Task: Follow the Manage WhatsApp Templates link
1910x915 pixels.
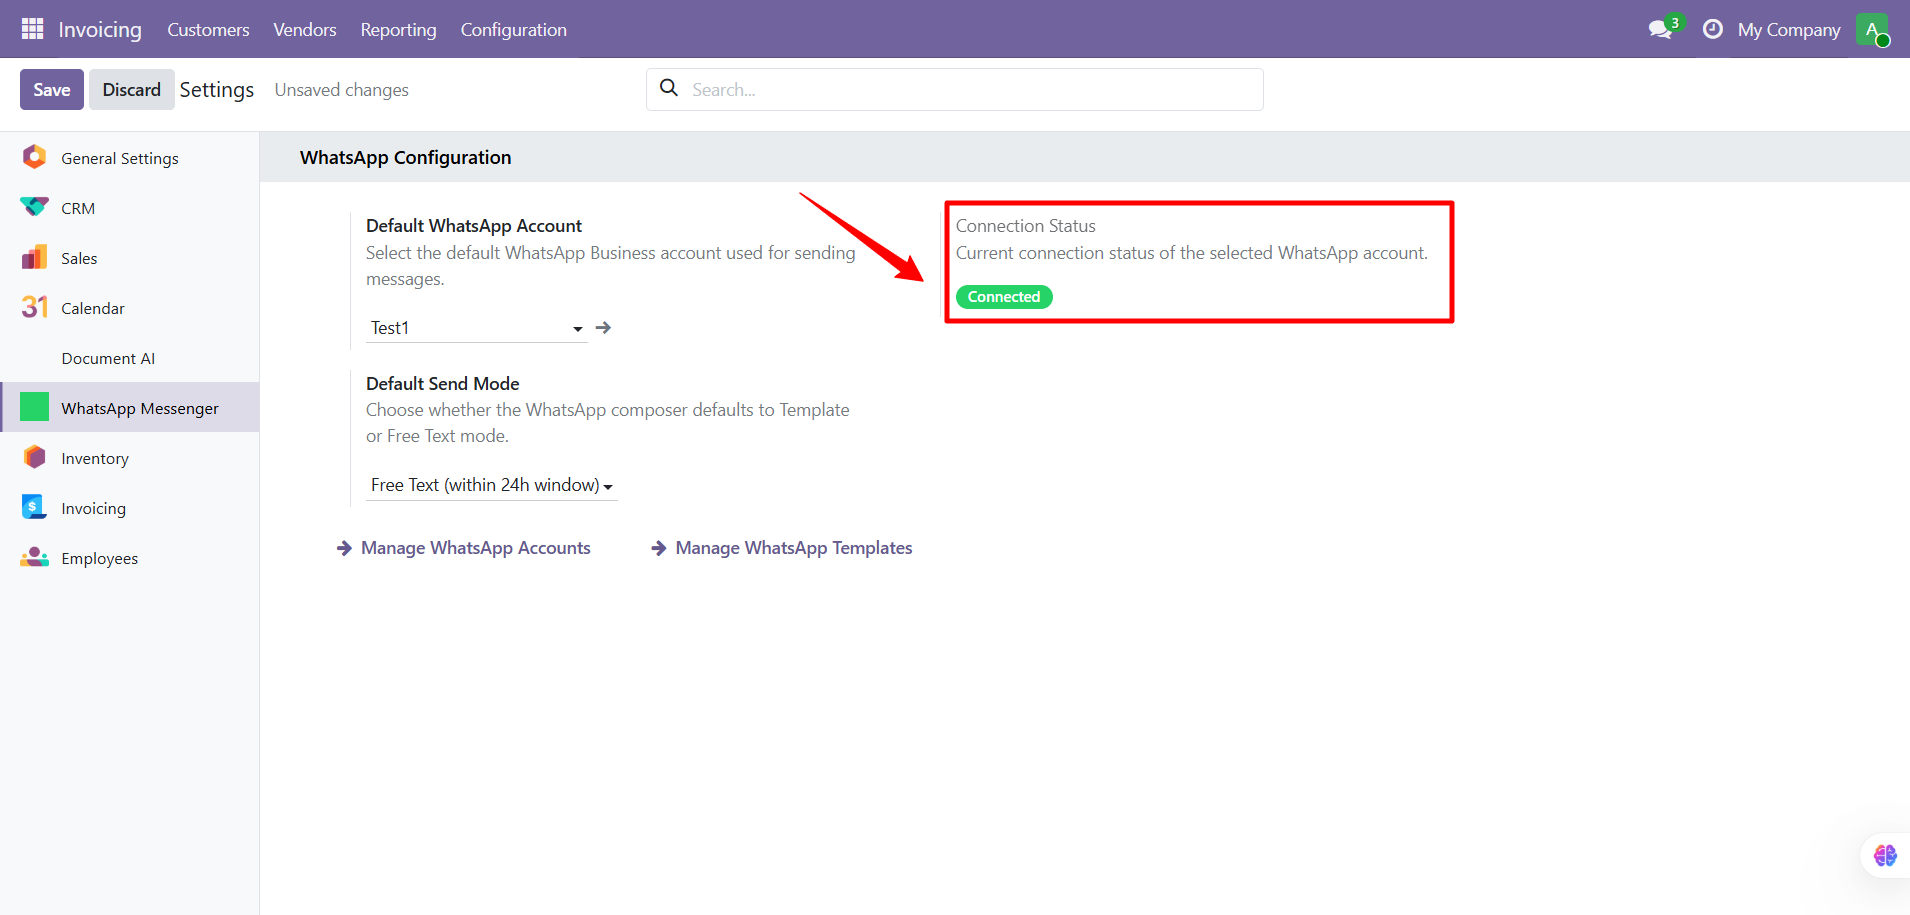Action: click(x=793, y=548)
